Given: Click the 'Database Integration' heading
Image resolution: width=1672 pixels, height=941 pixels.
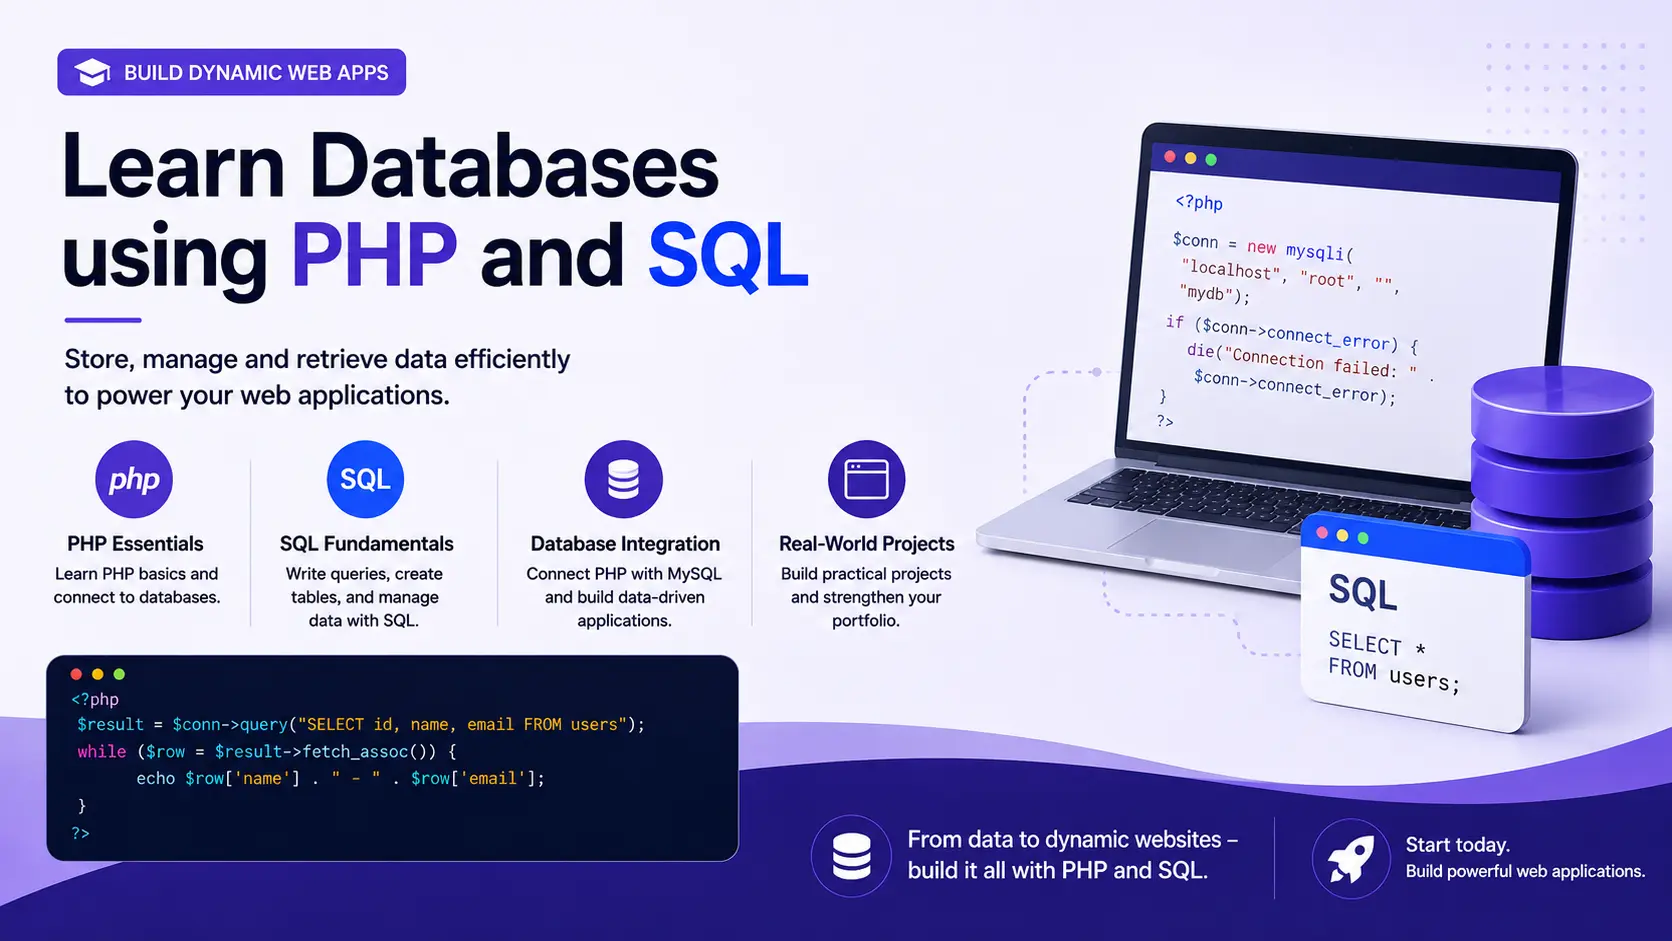Looking at the screenshot, I should pos(625,544).
